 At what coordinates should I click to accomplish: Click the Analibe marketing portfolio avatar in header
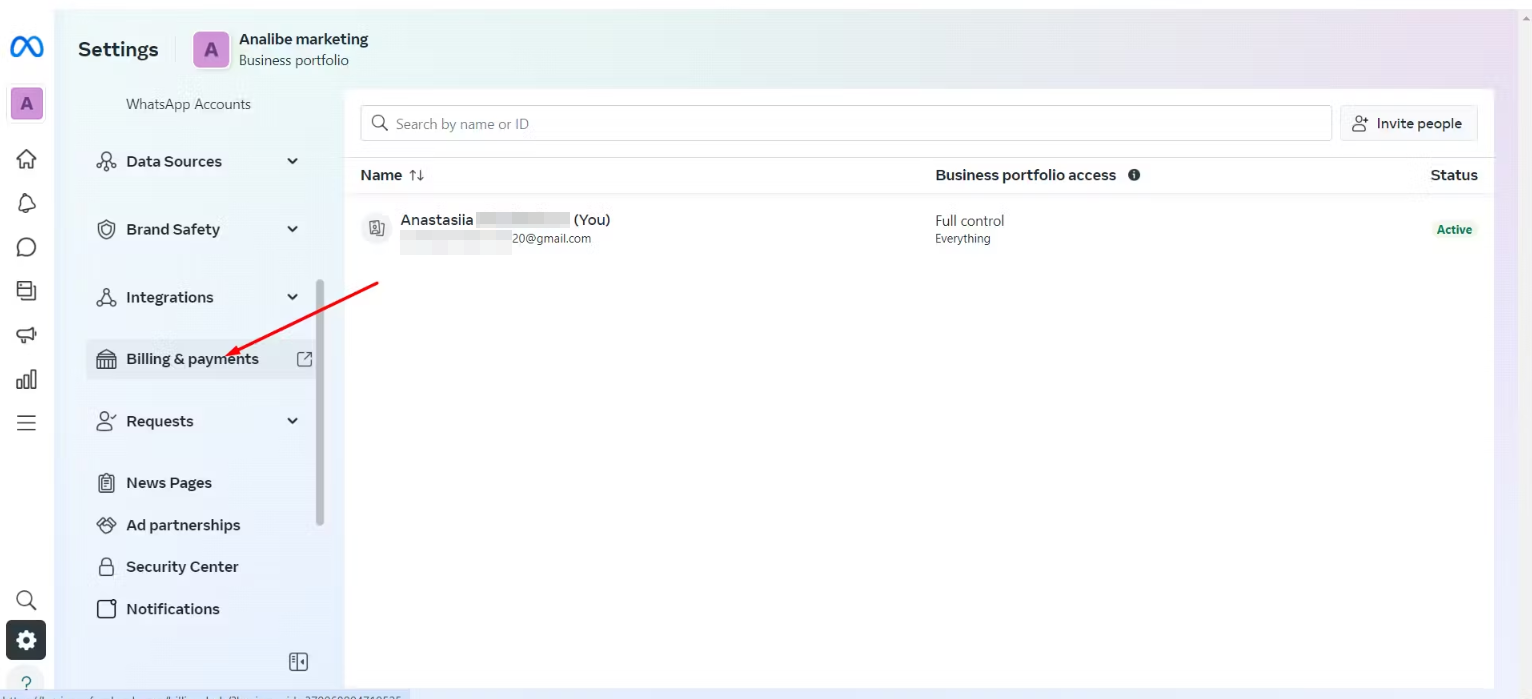click(211, 49)
